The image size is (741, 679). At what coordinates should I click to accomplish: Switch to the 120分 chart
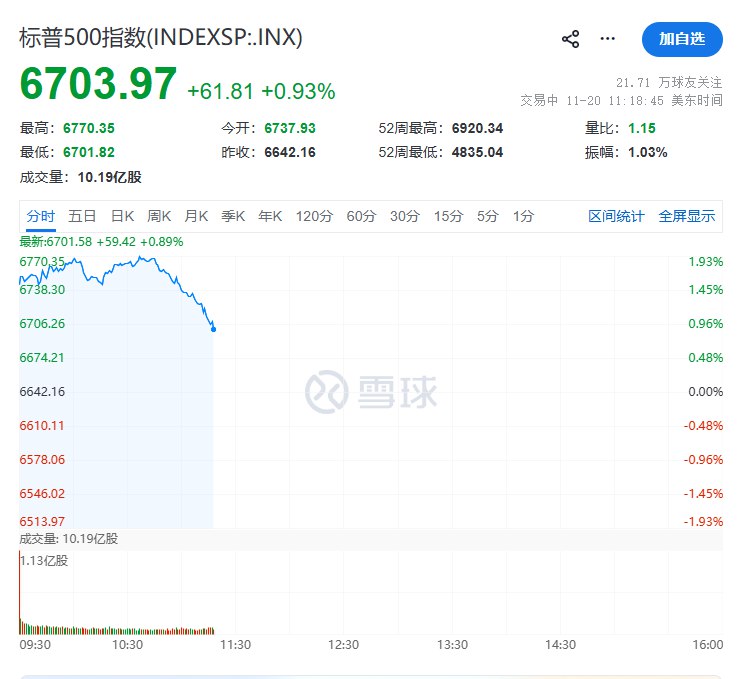[314, 216]
